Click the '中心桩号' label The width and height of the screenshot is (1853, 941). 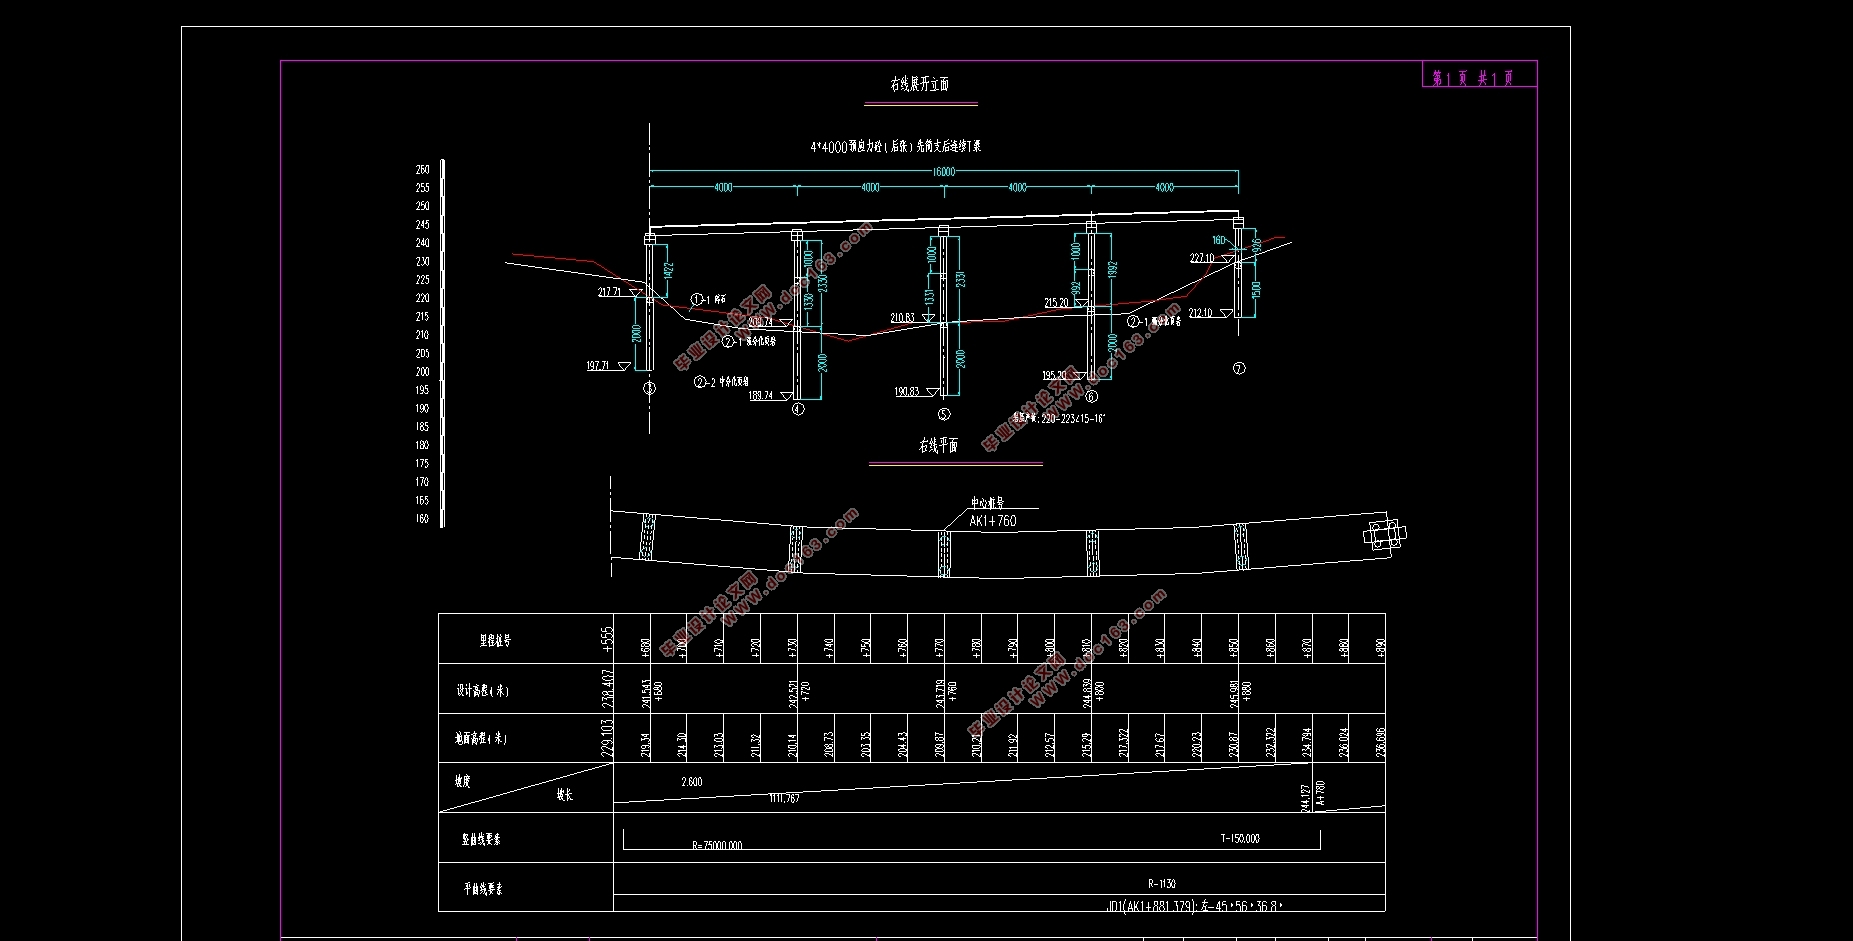pyautogui.click(x=987, y=503)
